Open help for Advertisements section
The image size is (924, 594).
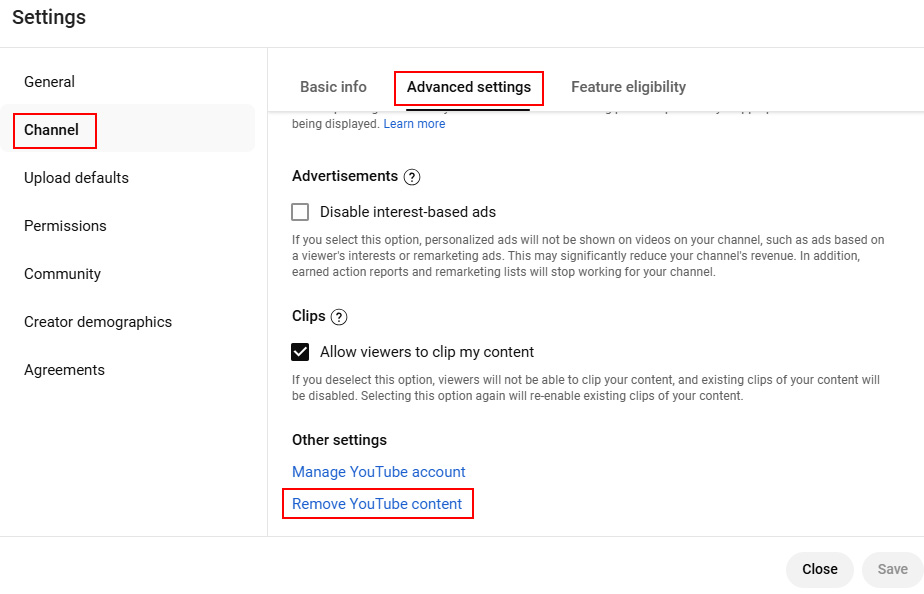(412, 177)
